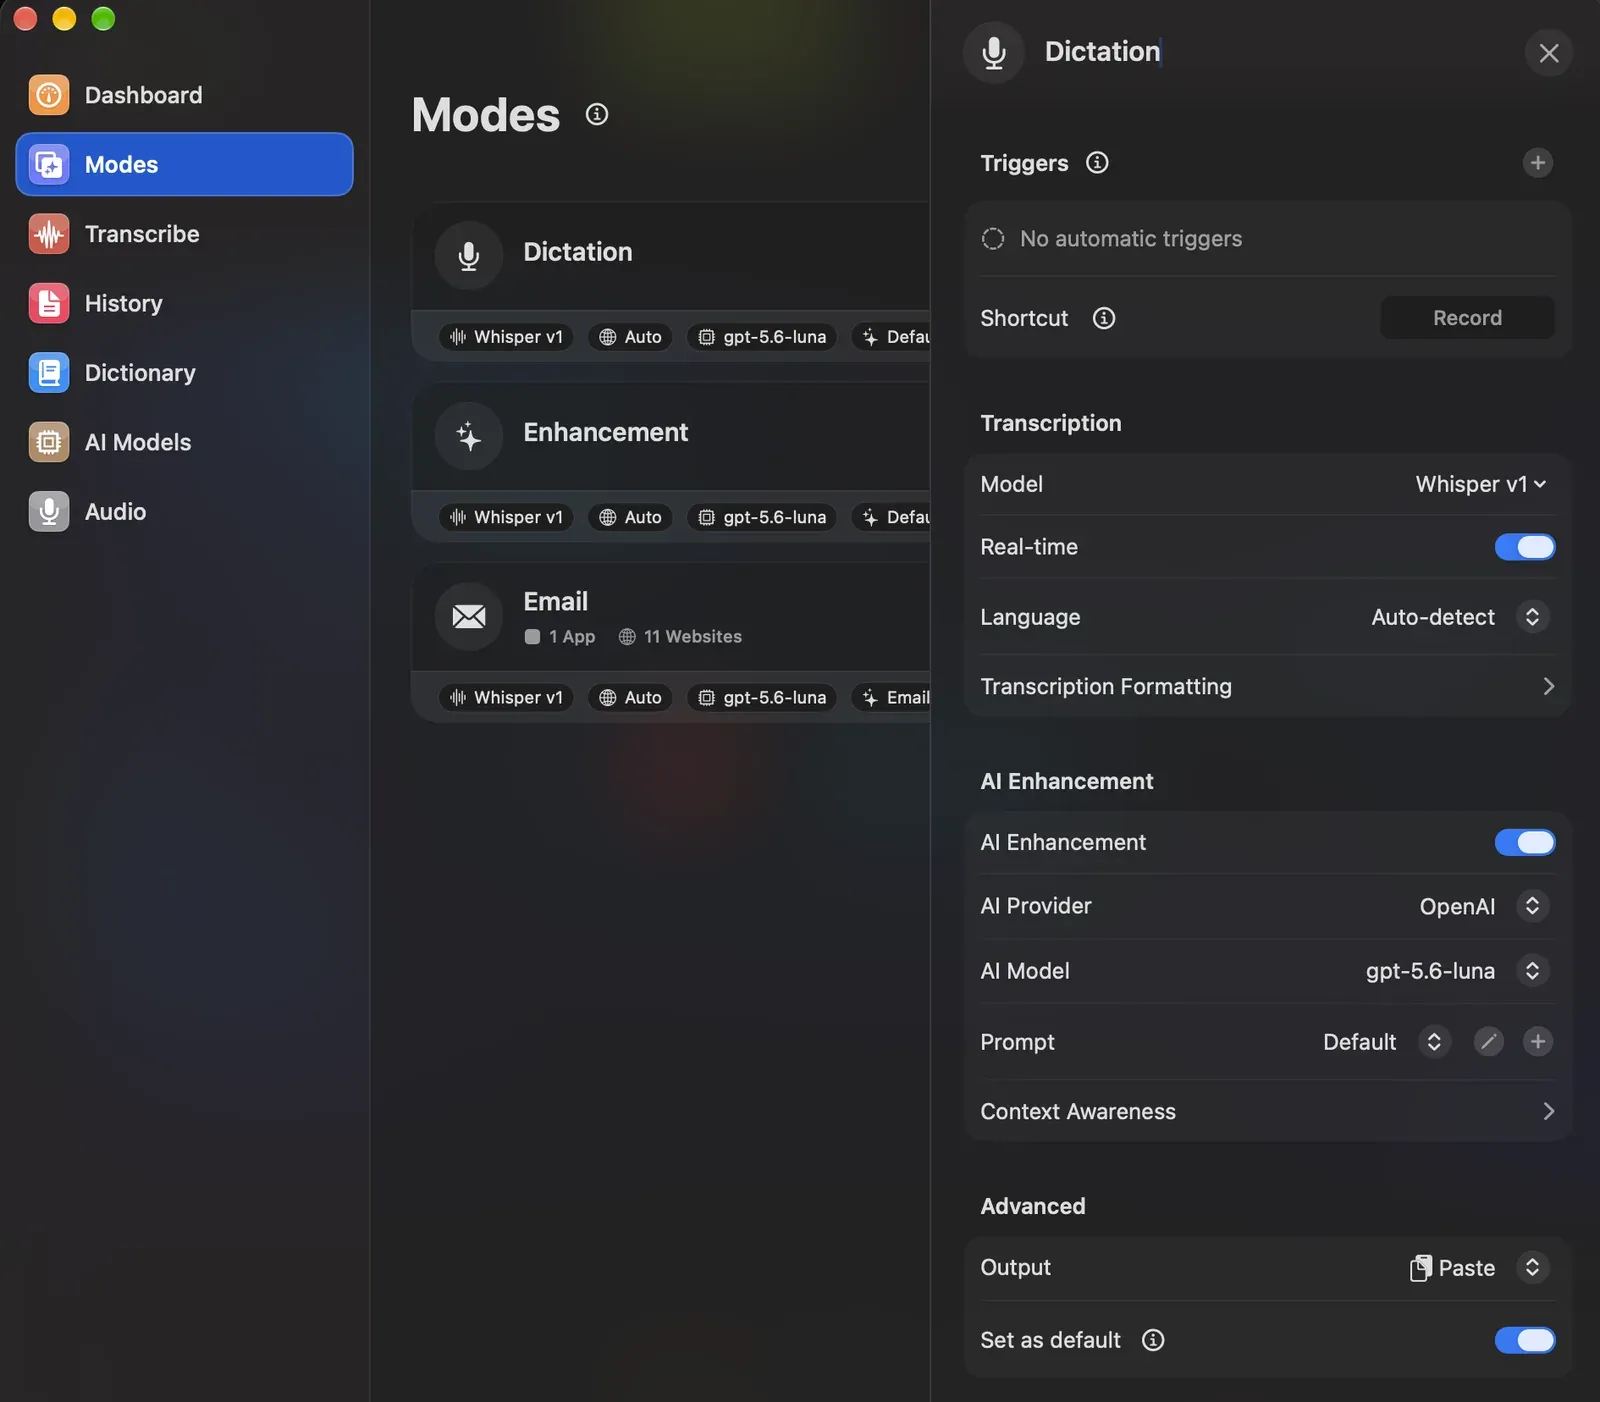
Task: Click the No automatic triggers row
Action: (x=1267, y=239)
